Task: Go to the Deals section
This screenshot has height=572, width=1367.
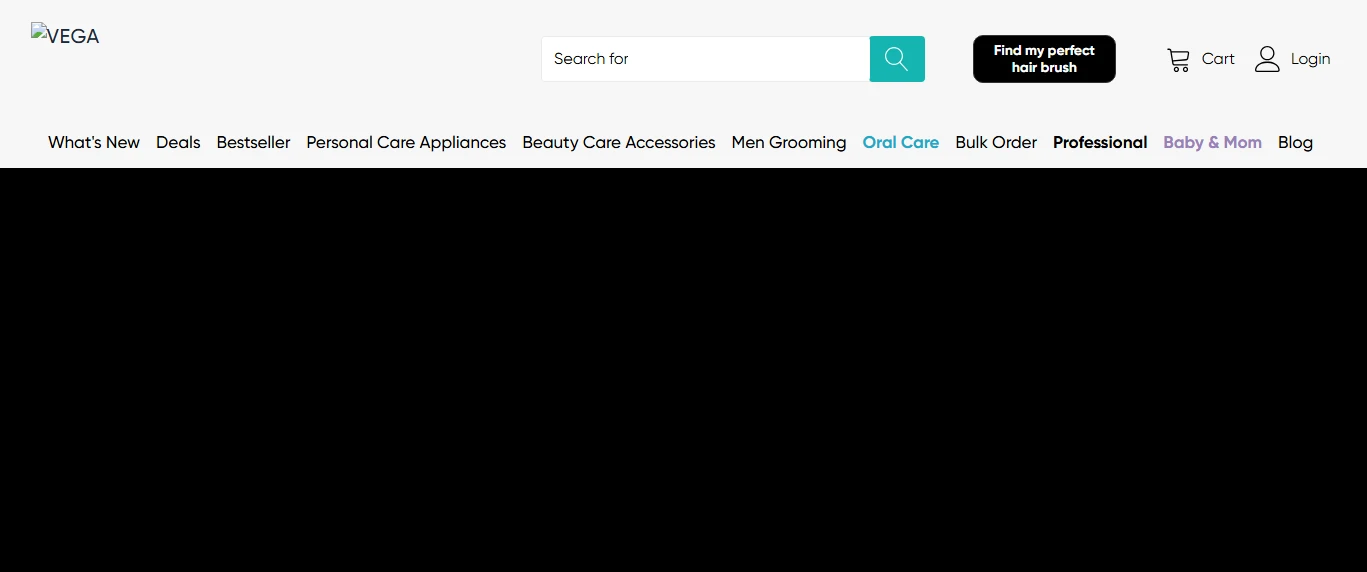Action: click(178, 142)
